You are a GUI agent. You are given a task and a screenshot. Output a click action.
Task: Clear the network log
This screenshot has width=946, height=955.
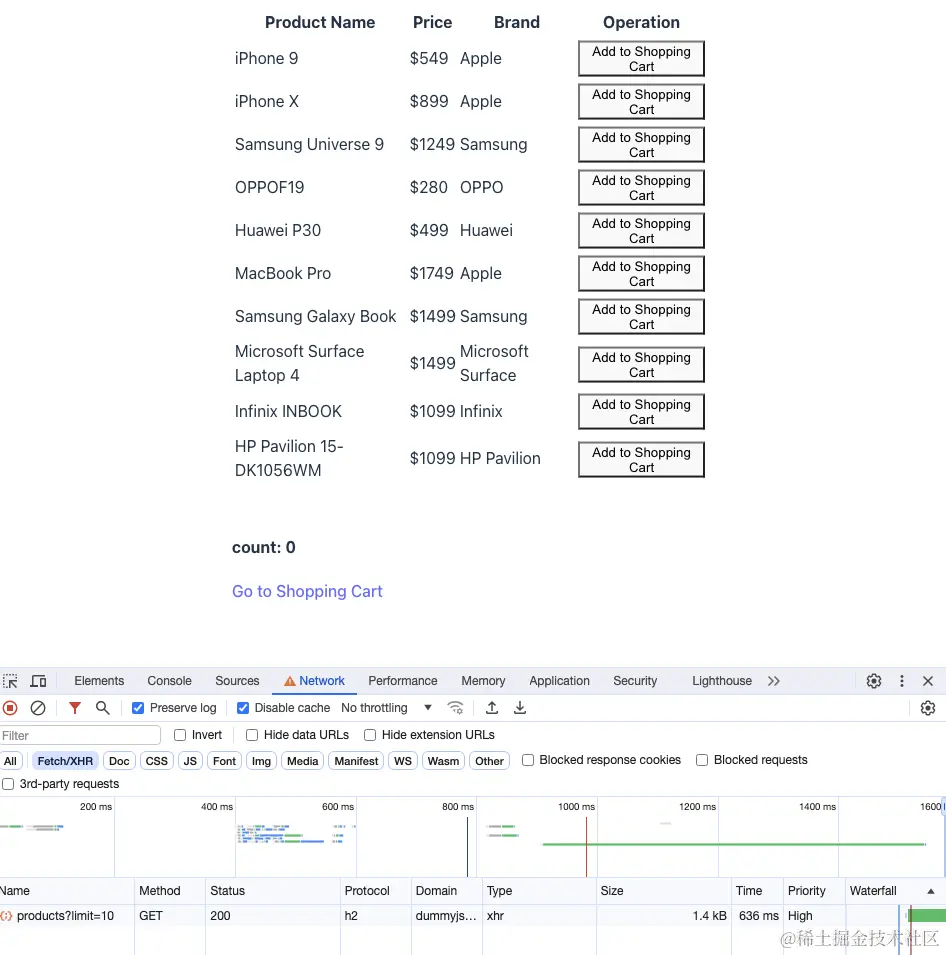(x=38, y=708)
